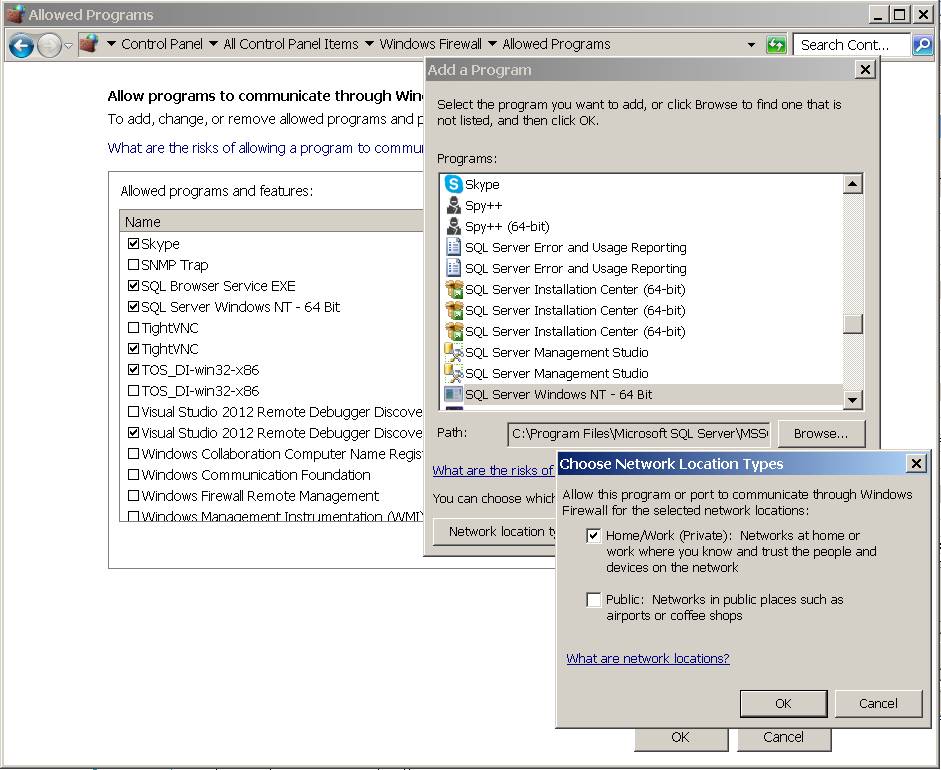Check unchecked TOS_DI-win32-x86 checkbox
Image resolution: width=941 pixels, height=770 pixels.
coord(133,391)
